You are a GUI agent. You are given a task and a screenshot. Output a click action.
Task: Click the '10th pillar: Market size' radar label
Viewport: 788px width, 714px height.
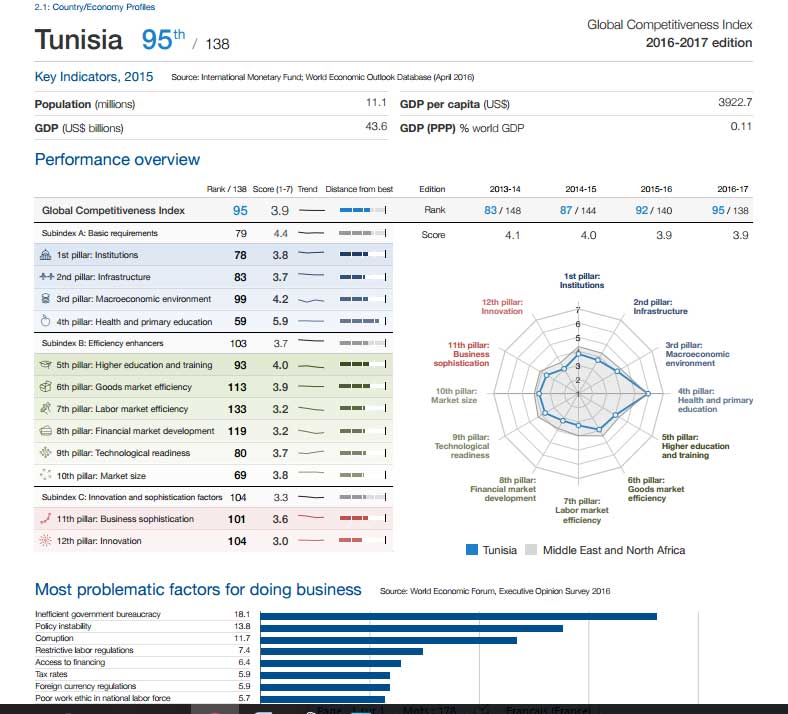click(x=454, y=395)
